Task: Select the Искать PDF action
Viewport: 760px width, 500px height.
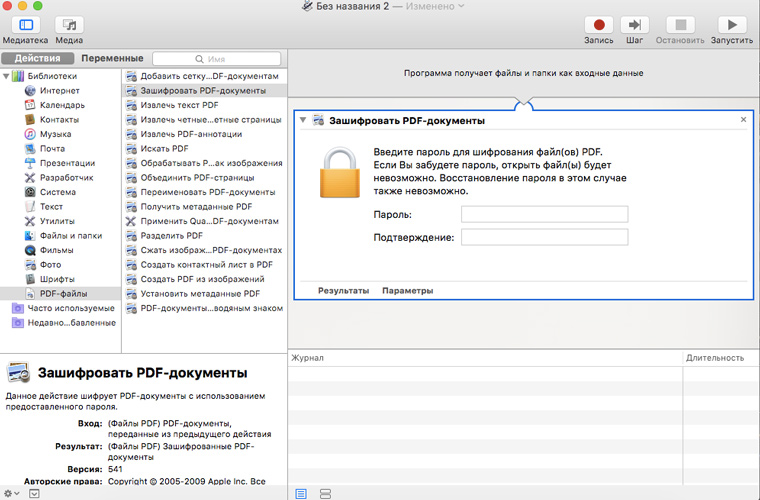Action: click(x=205, y=149)
